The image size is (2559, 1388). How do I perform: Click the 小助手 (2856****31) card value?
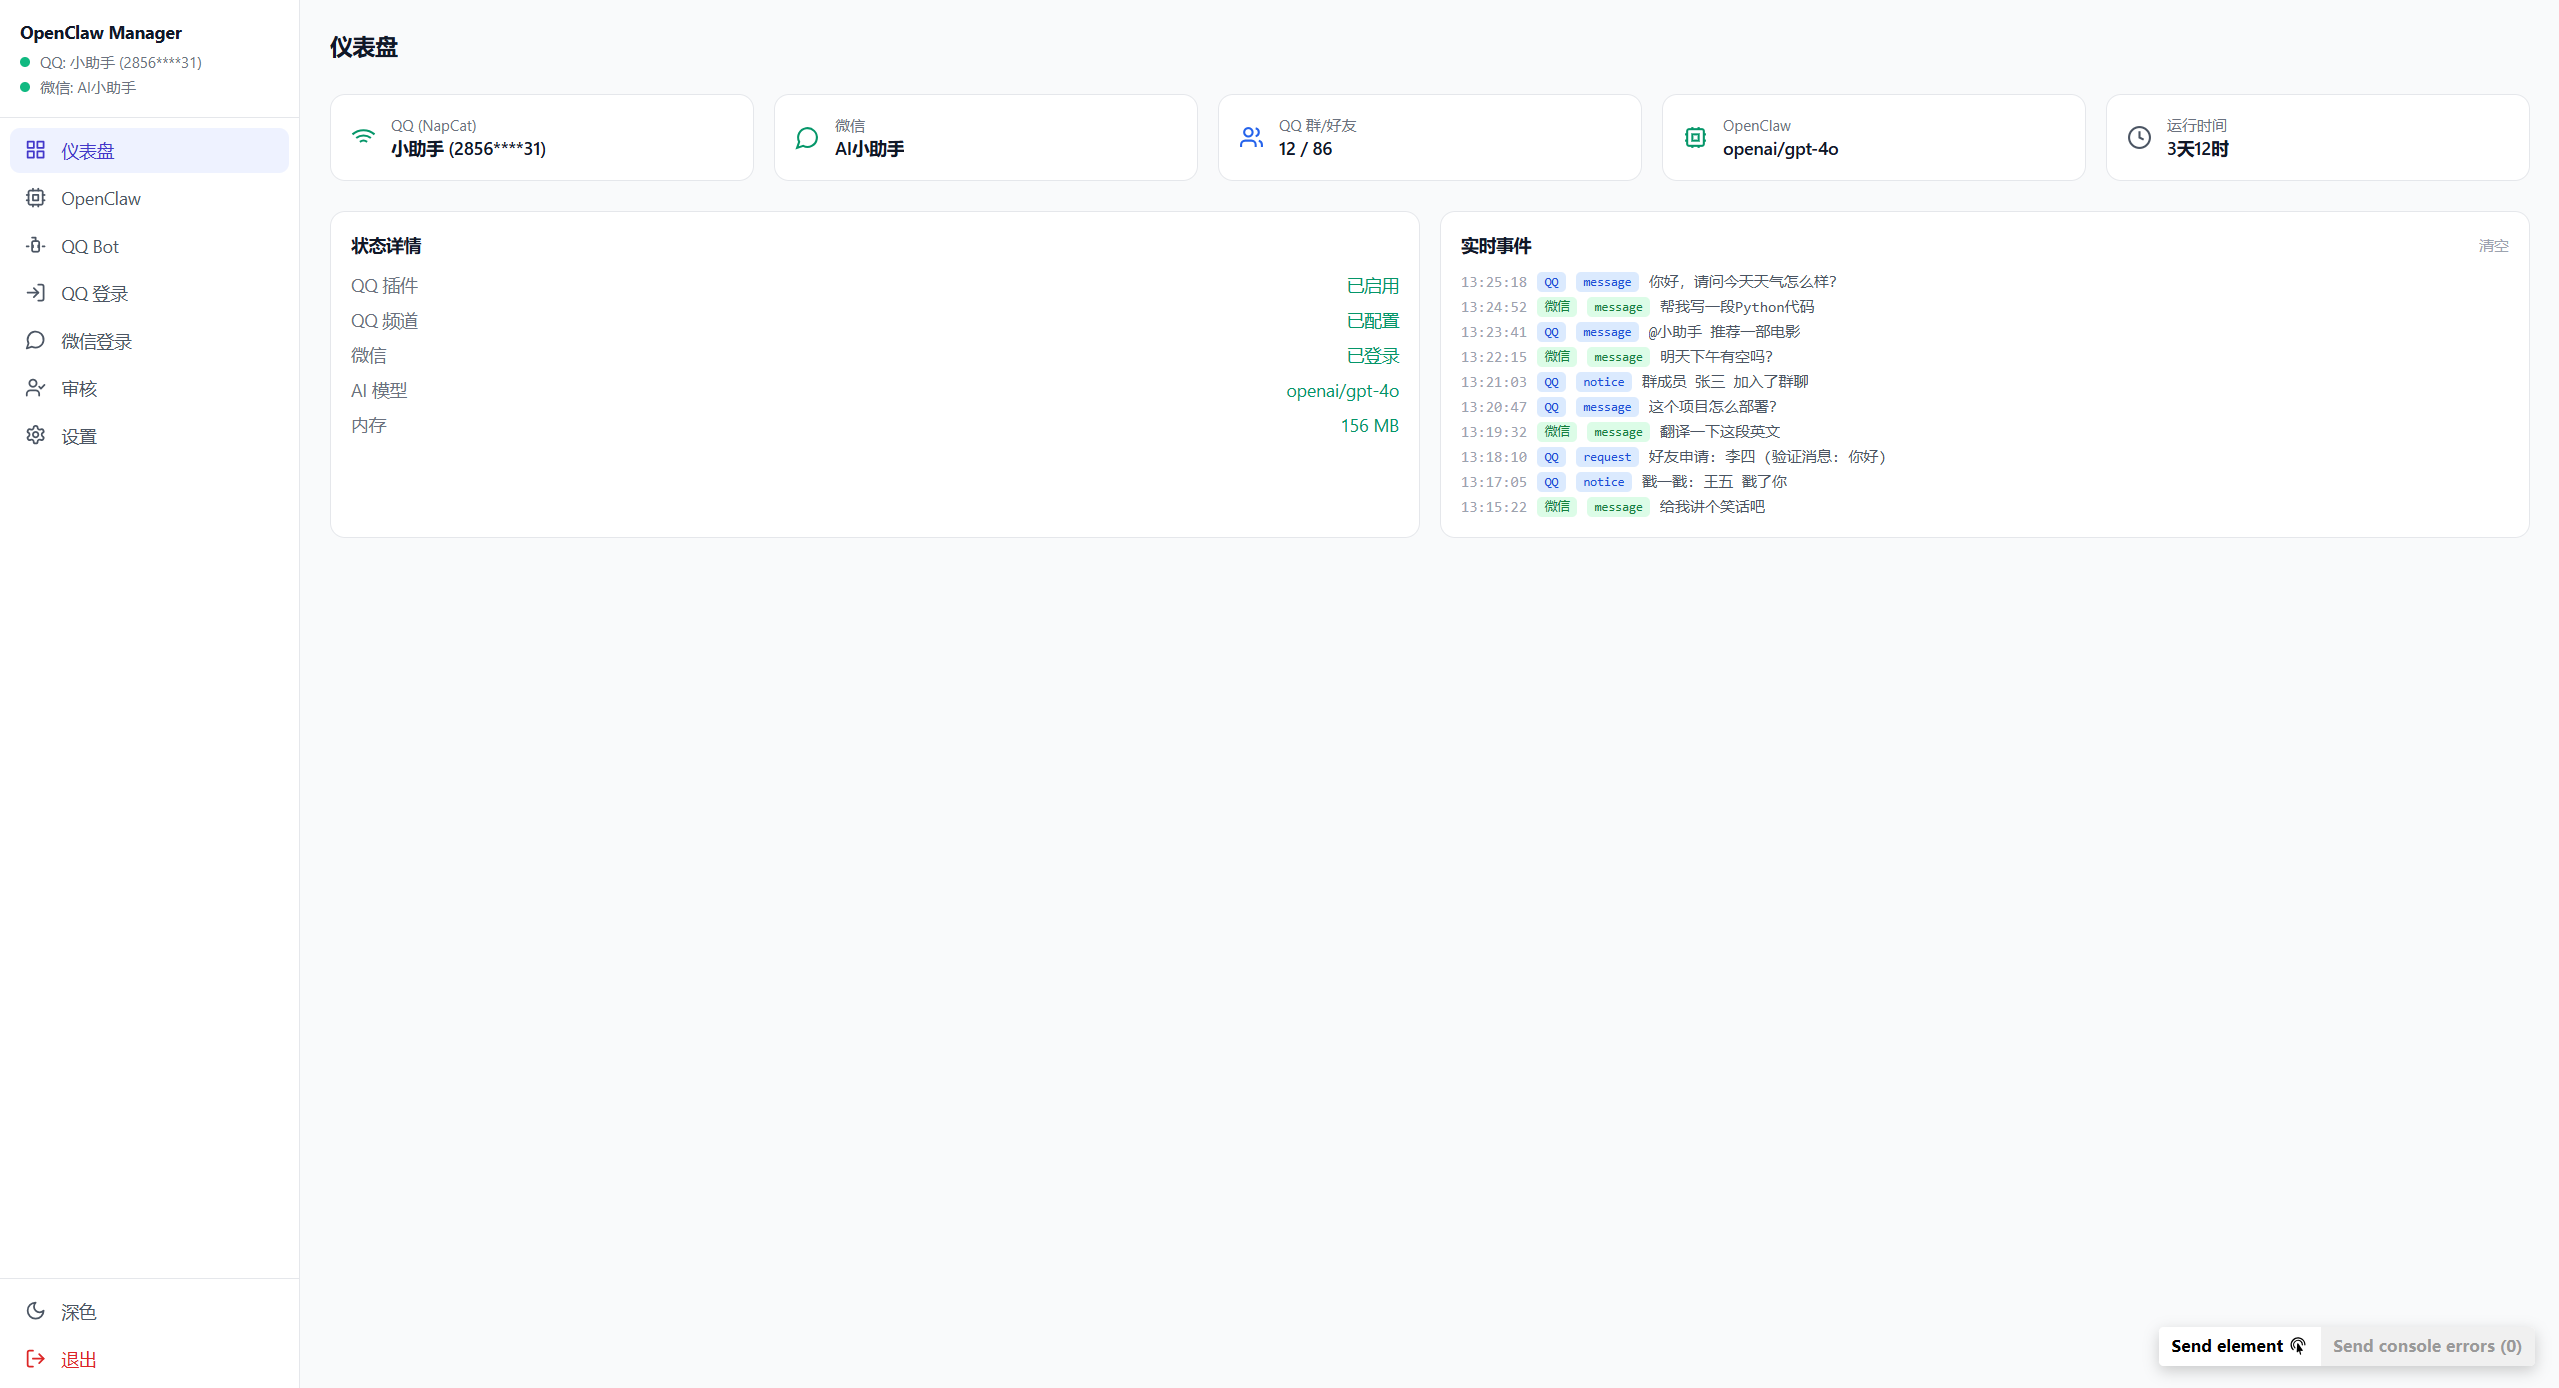click(468, 149)
